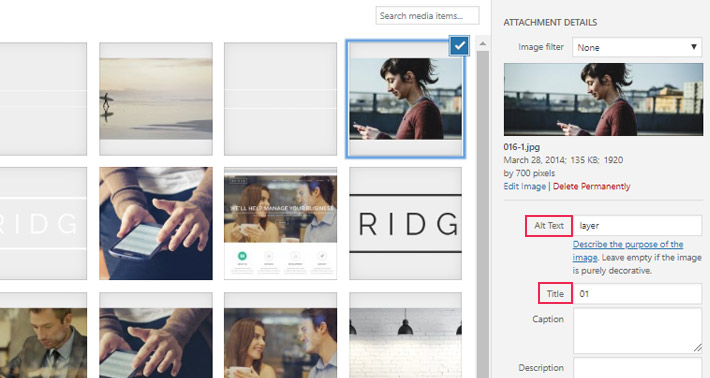This screenshot has height=378, width=710.
Task: Select the surfer on beach thumbnail
Action: pos(156,99)
